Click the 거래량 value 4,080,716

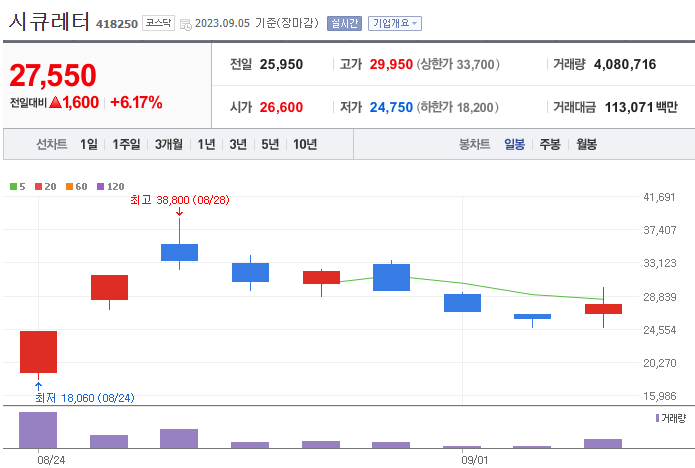click(625, 64)
